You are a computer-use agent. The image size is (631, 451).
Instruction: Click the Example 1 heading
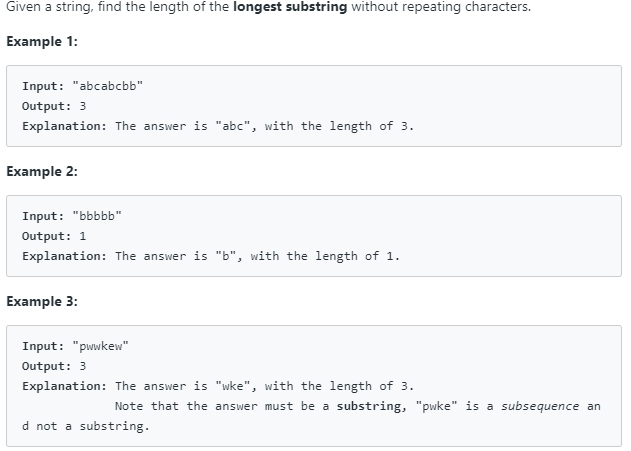point(42,41)
